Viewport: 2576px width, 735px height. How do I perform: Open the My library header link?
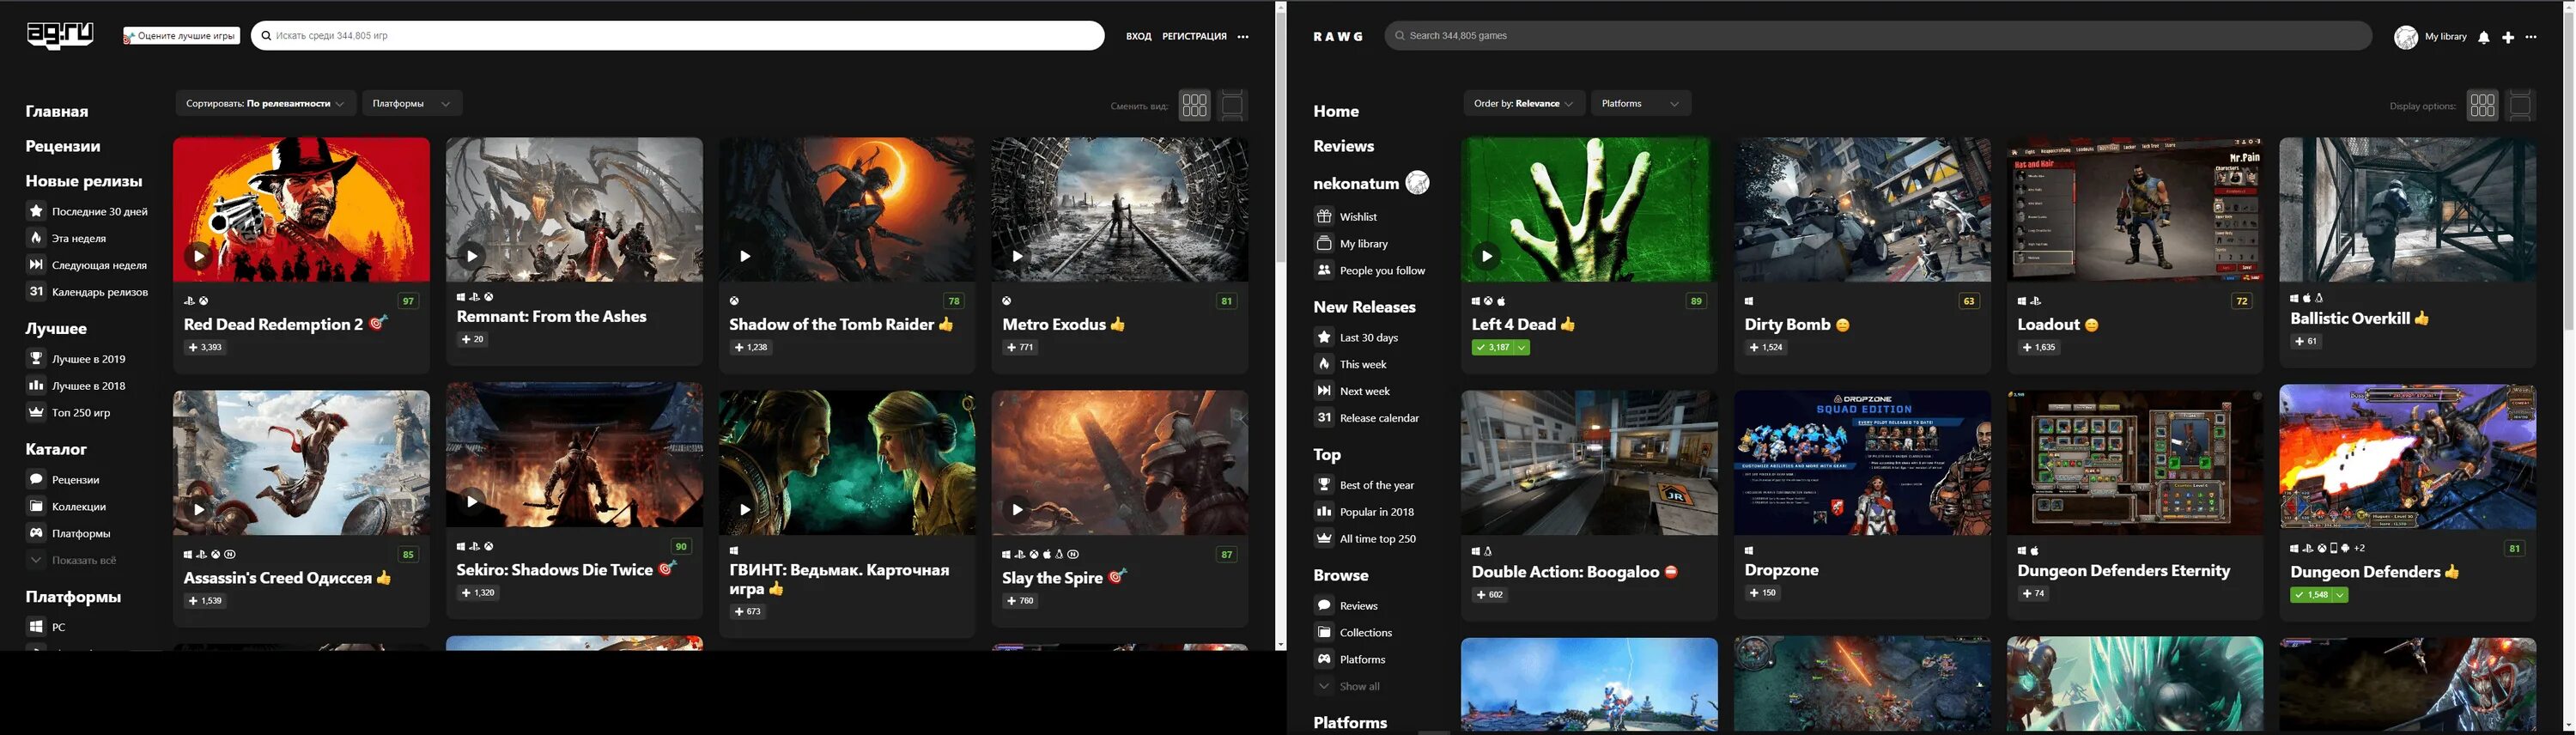click(x=2446, y=37)
